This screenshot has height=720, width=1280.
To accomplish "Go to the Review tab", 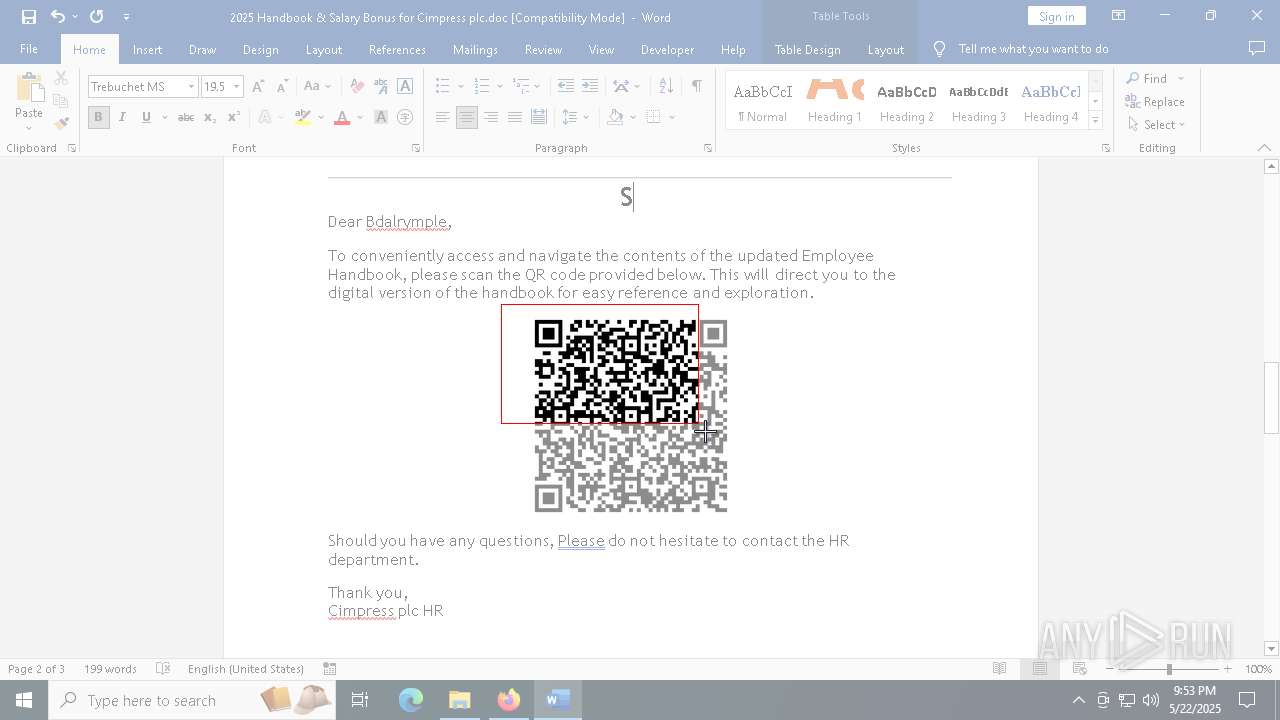I will [543, 49].
